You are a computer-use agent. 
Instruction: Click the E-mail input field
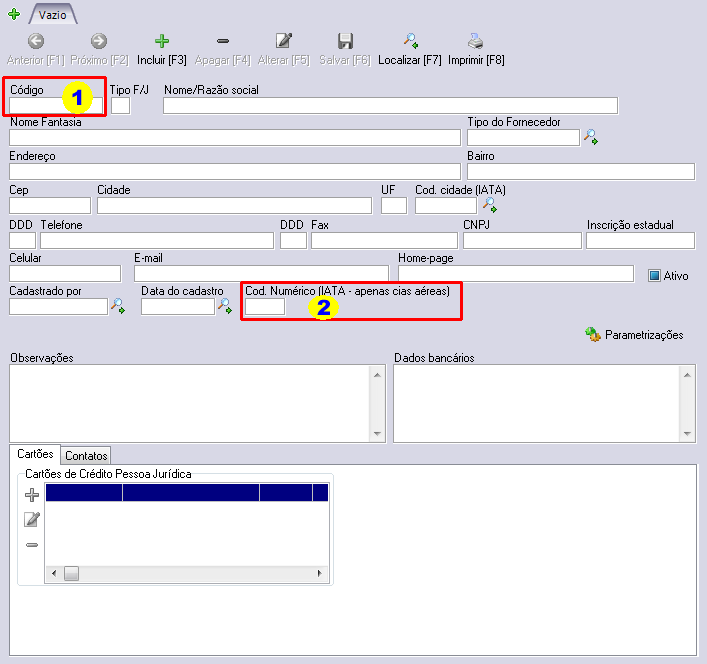coord(261,274)
